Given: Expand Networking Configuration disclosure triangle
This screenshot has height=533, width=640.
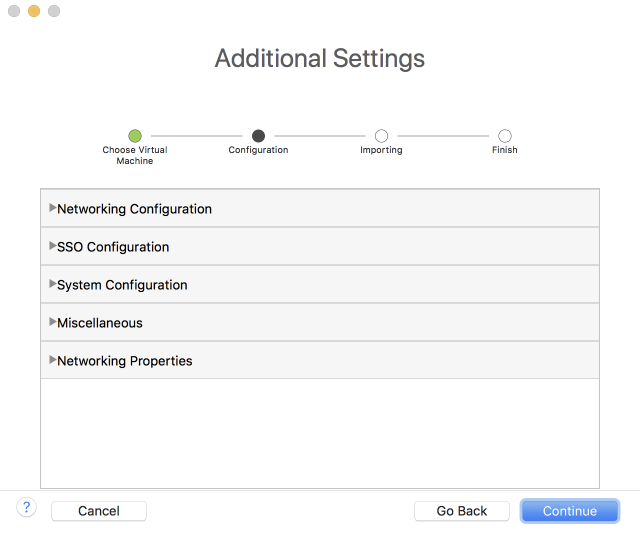Looking at the screenshot, I should point(52,208).
